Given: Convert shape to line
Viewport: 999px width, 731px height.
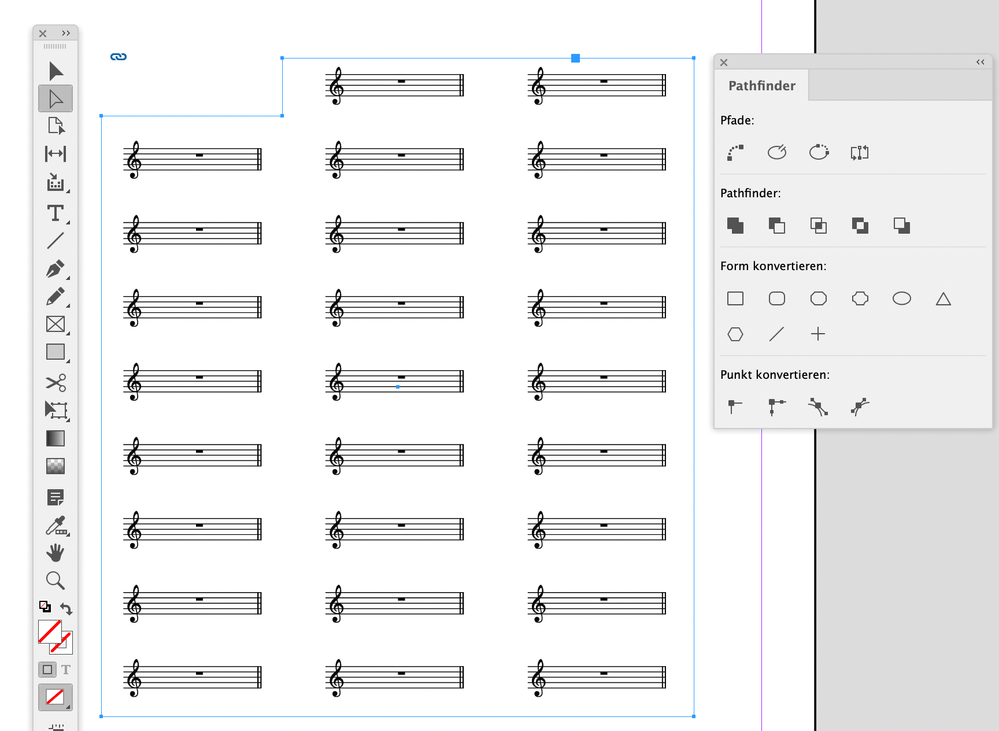Looking at the screenshot, I should click(x=777, y=334).
